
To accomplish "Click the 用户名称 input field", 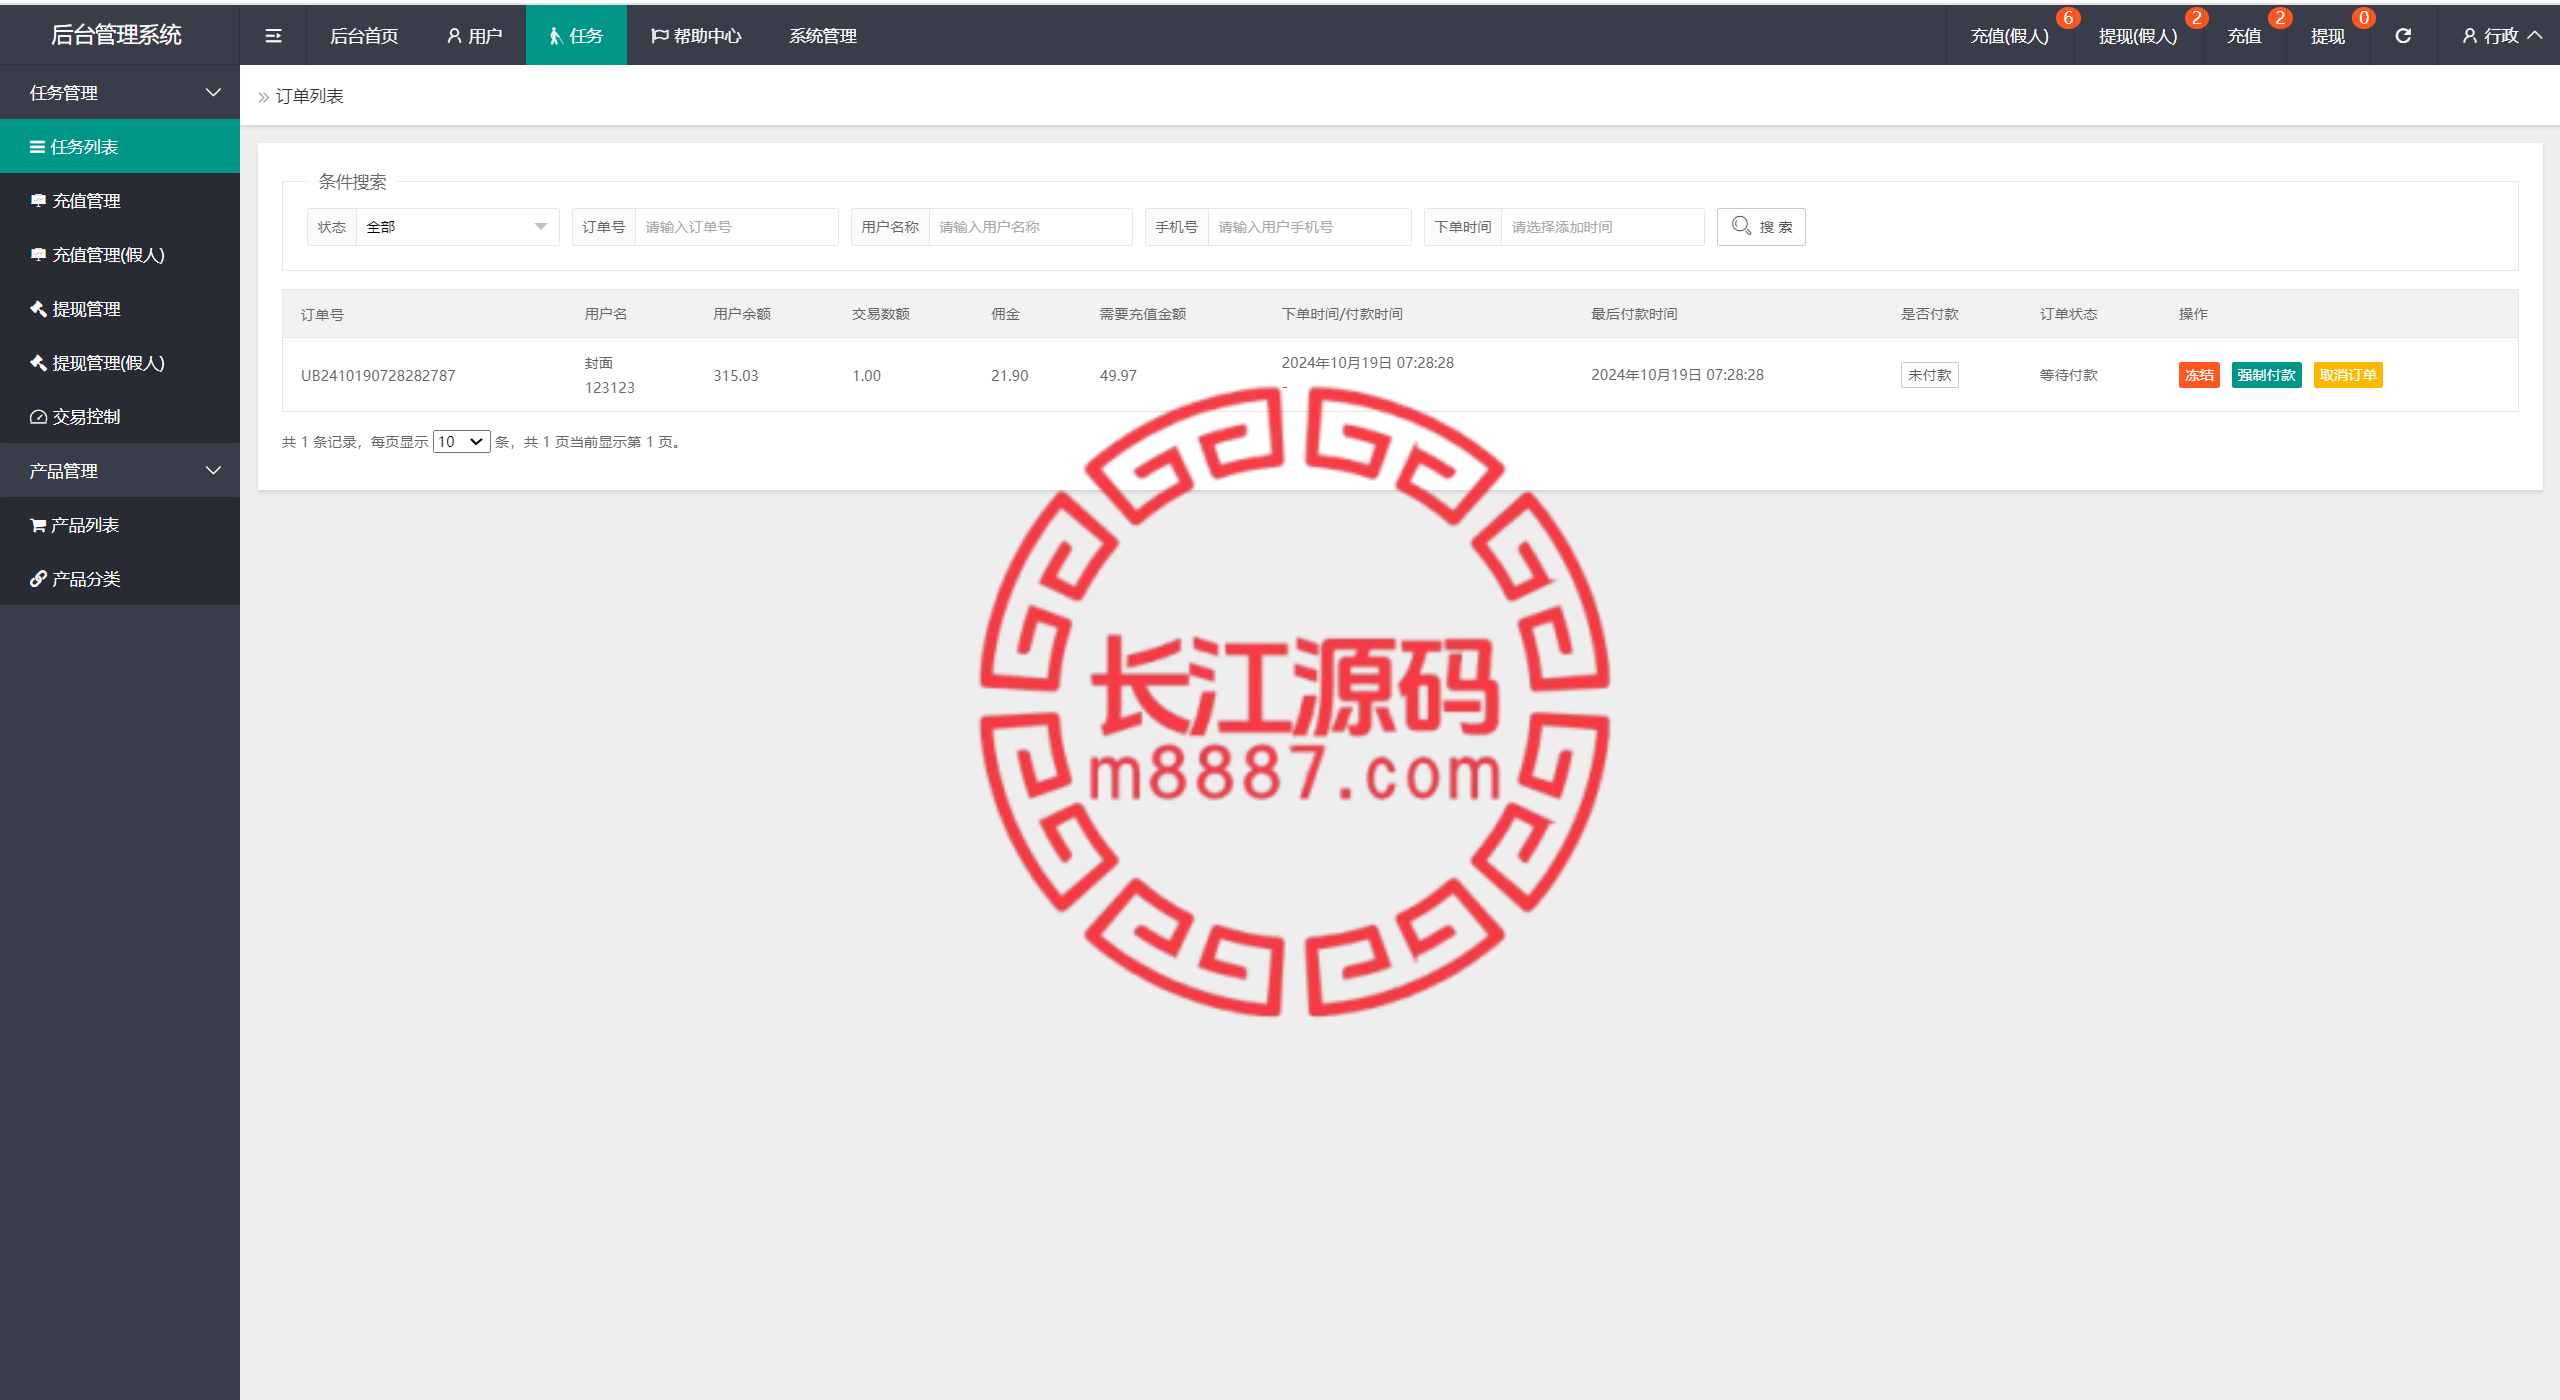I will click(x=1030, y=227).
